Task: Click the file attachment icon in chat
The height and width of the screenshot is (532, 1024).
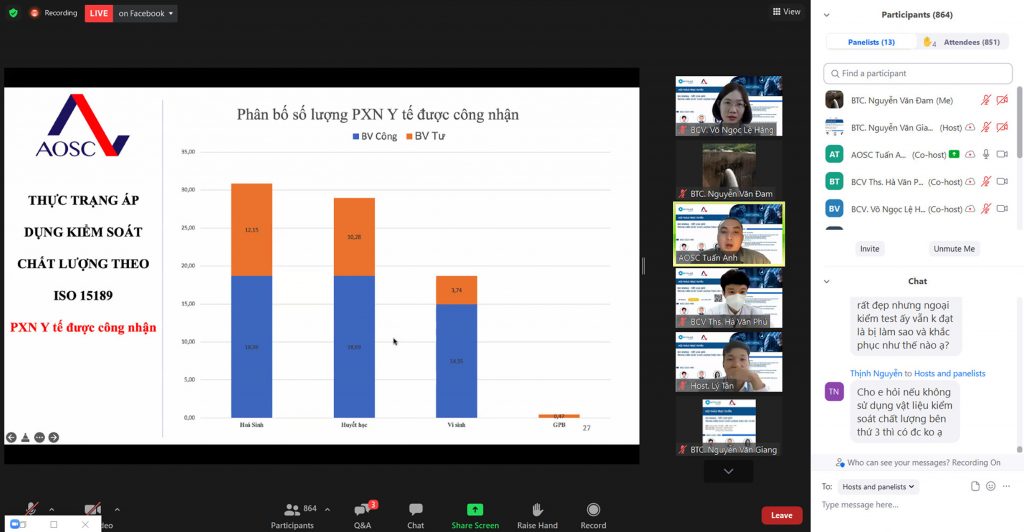Action: (x=975, y=486)
